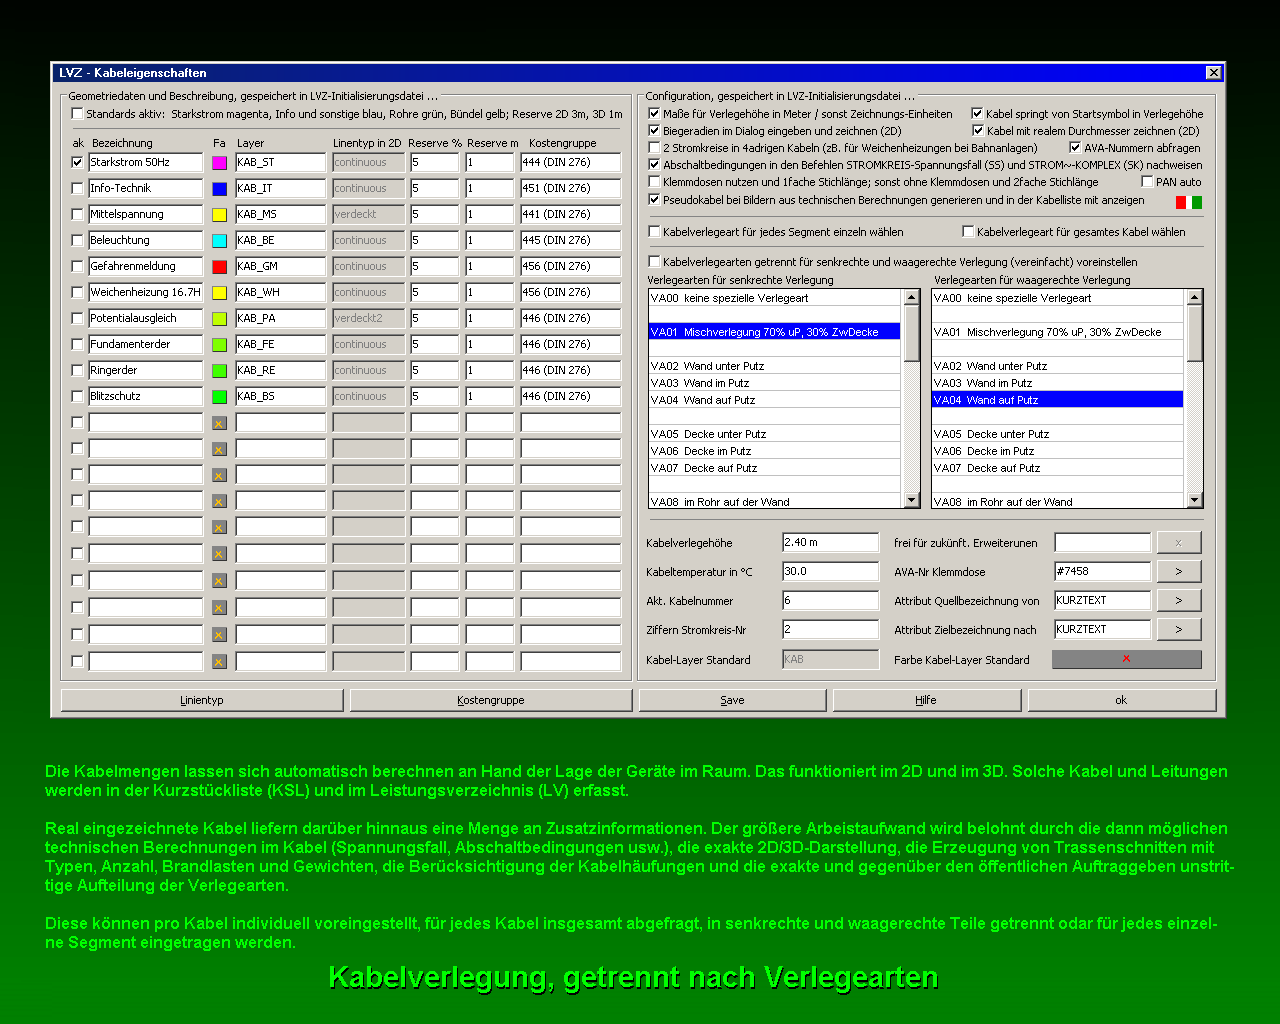Select VA02 Wand unter Putz in senkrechte list
This screenshot has width=1280, height=1024.
click(x=775, y=366)
